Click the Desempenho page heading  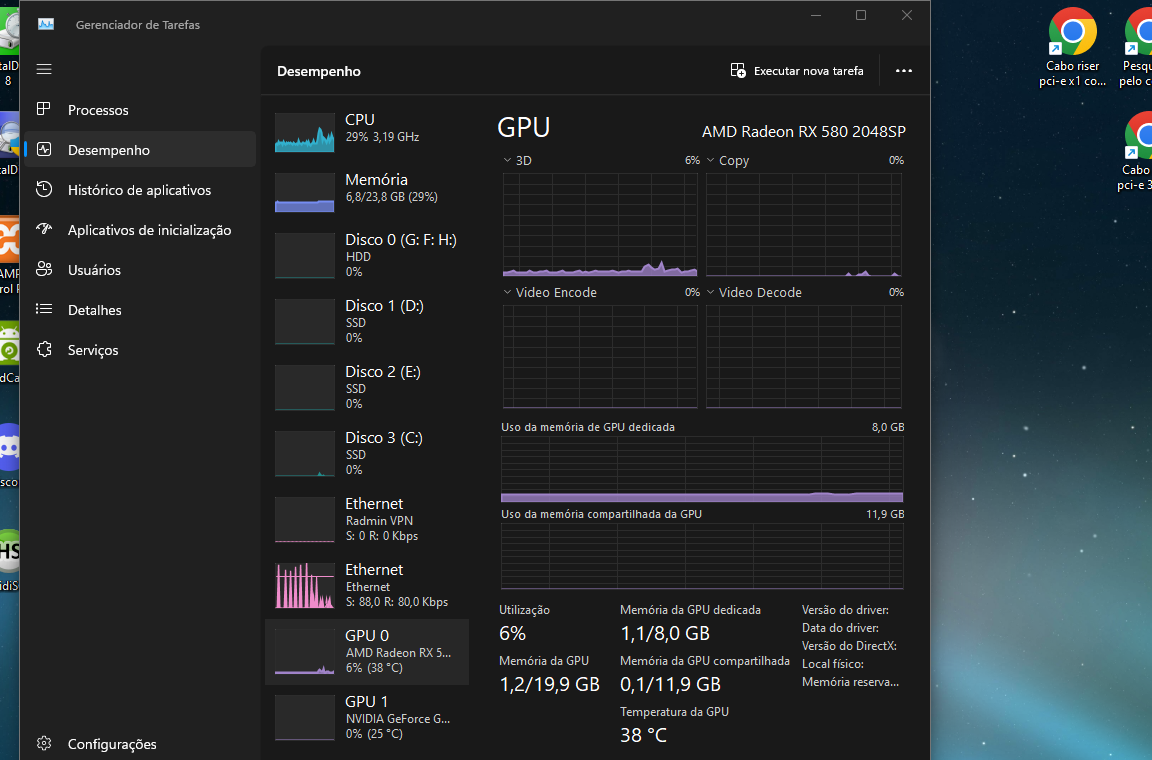click(319, 71)
